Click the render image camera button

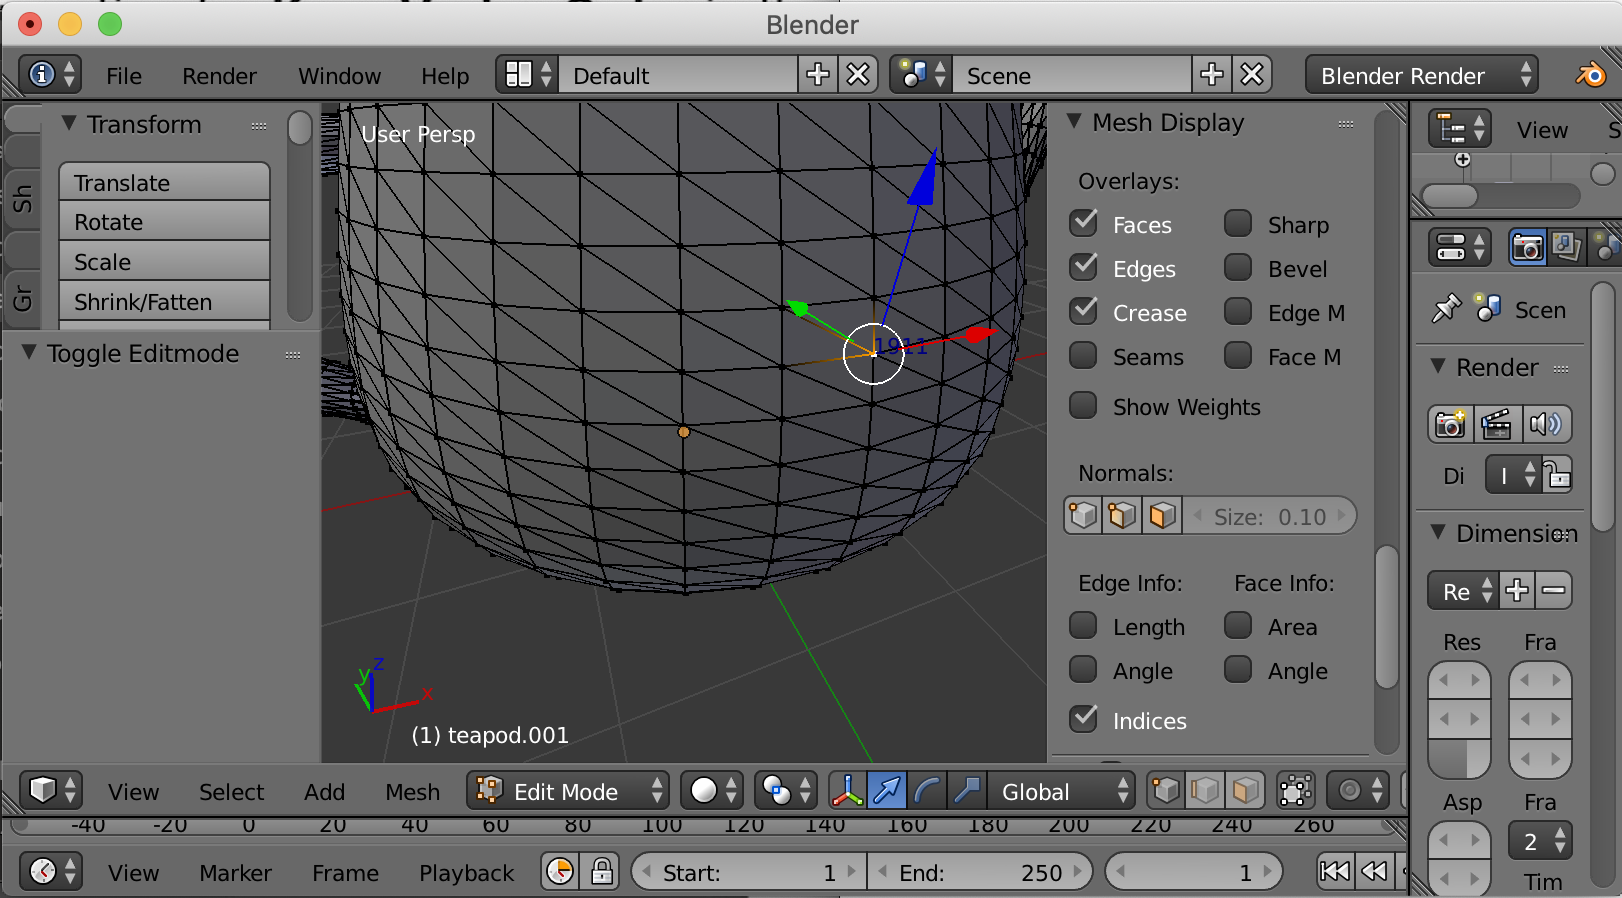1450,424
